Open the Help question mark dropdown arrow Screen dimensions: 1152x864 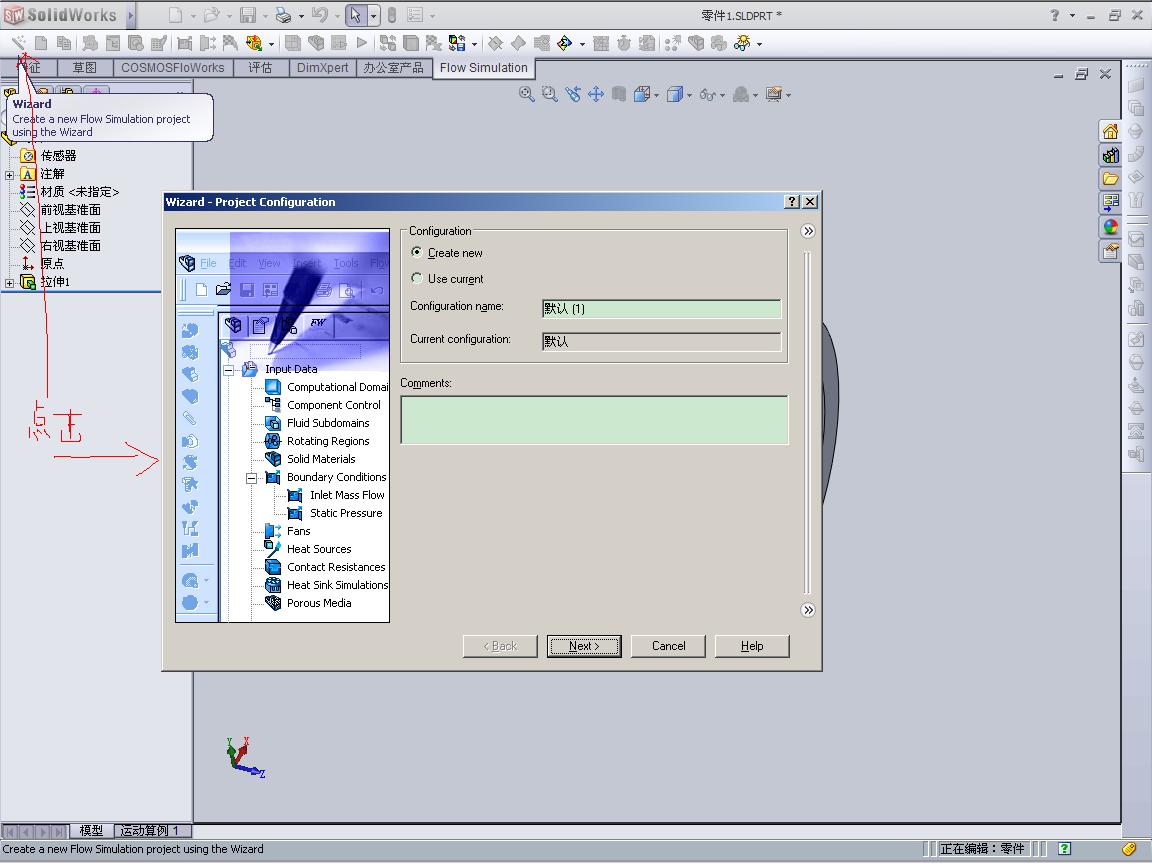[x=1072, y=15]
